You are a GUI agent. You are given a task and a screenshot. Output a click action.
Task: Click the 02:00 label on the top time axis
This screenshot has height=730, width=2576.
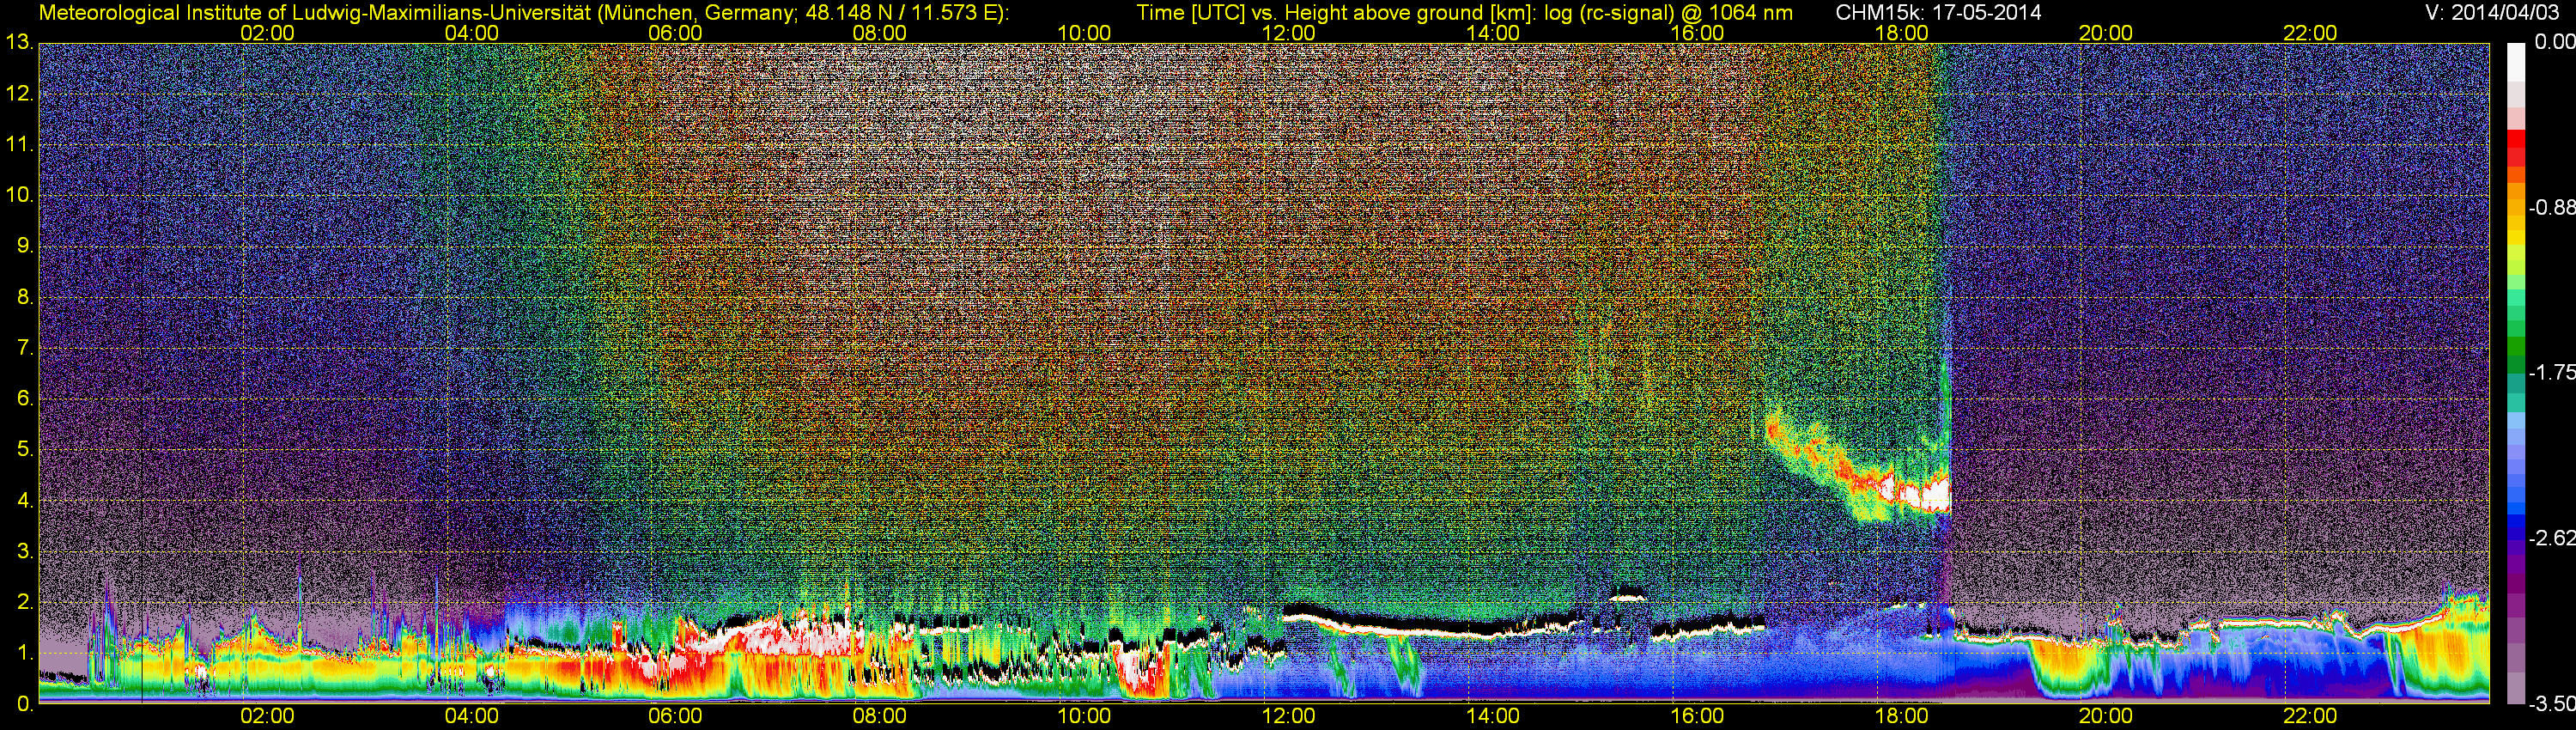[267, 32]
